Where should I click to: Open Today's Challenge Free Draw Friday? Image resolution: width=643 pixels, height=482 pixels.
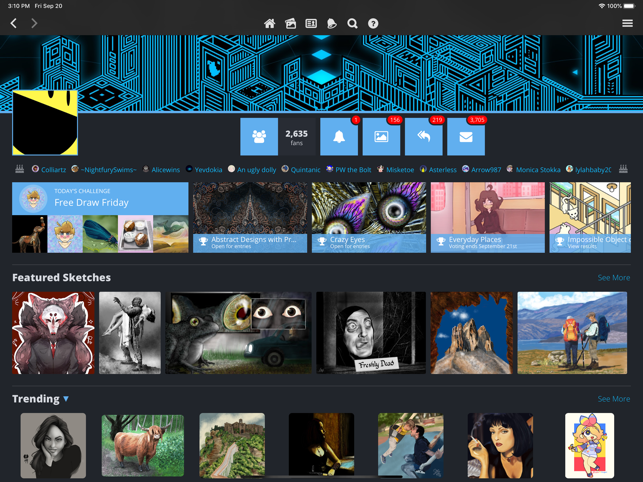(100, 199)
